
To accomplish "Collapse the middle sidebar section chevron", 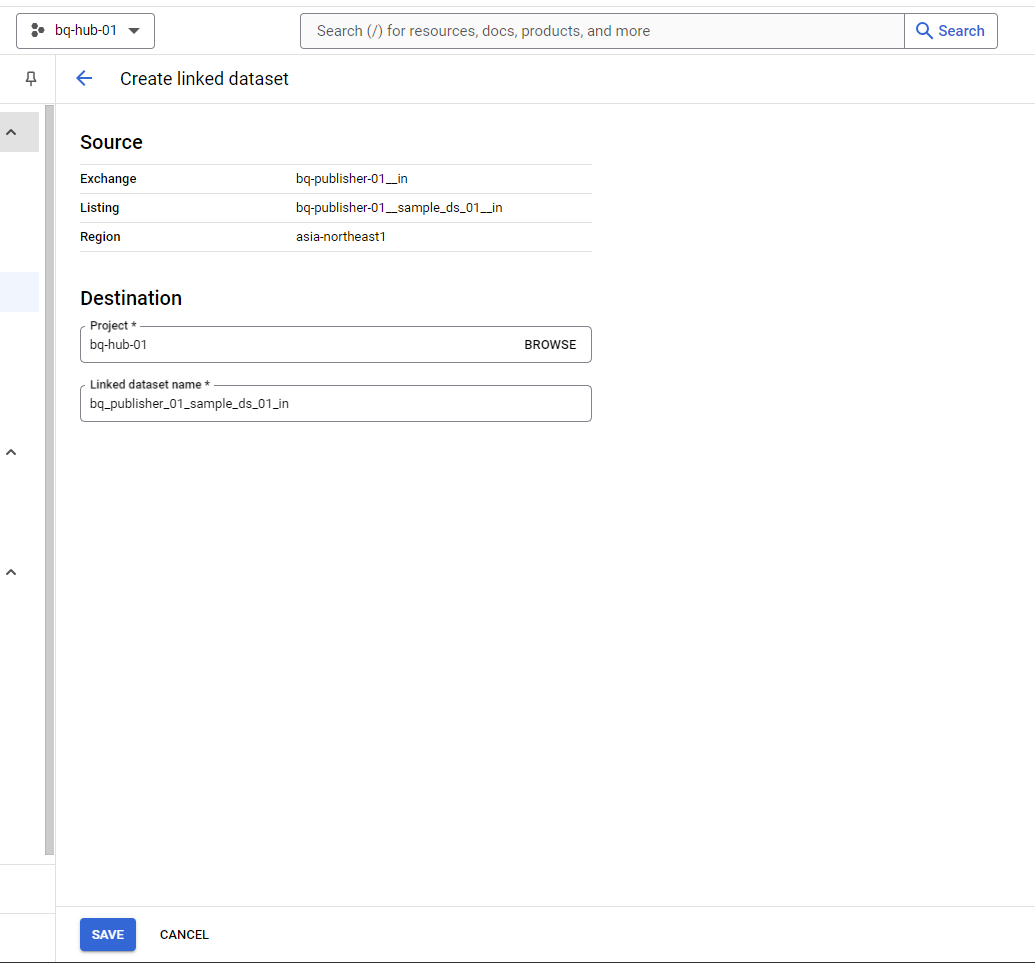I will (x=11, y=452).
